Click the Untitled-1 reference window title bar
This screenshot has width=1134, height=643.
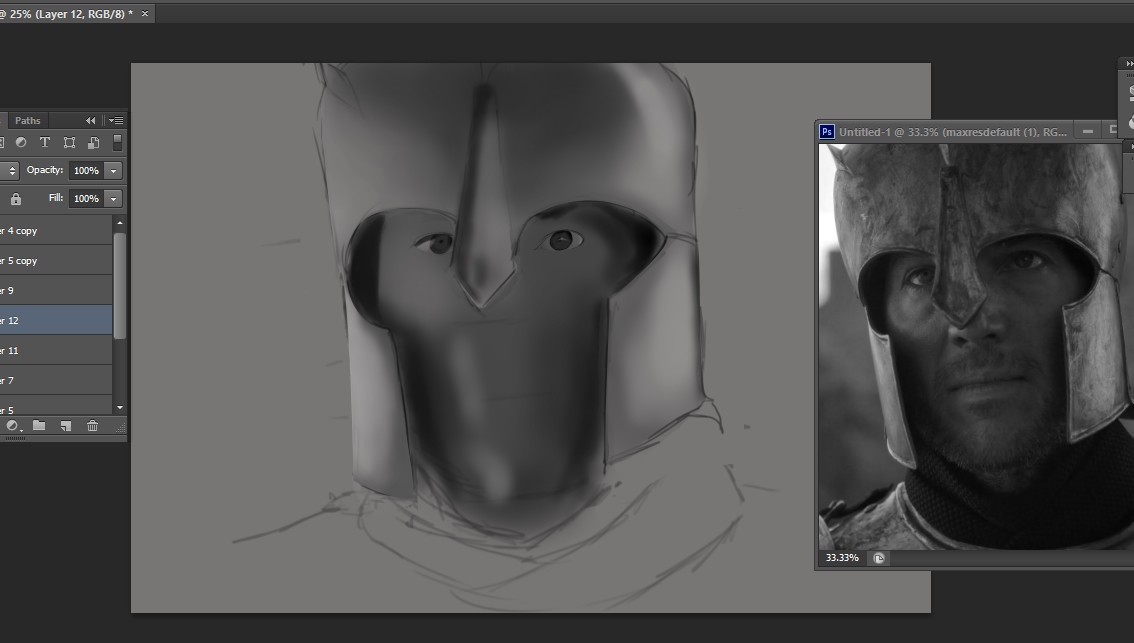click(x=952, y=132)
